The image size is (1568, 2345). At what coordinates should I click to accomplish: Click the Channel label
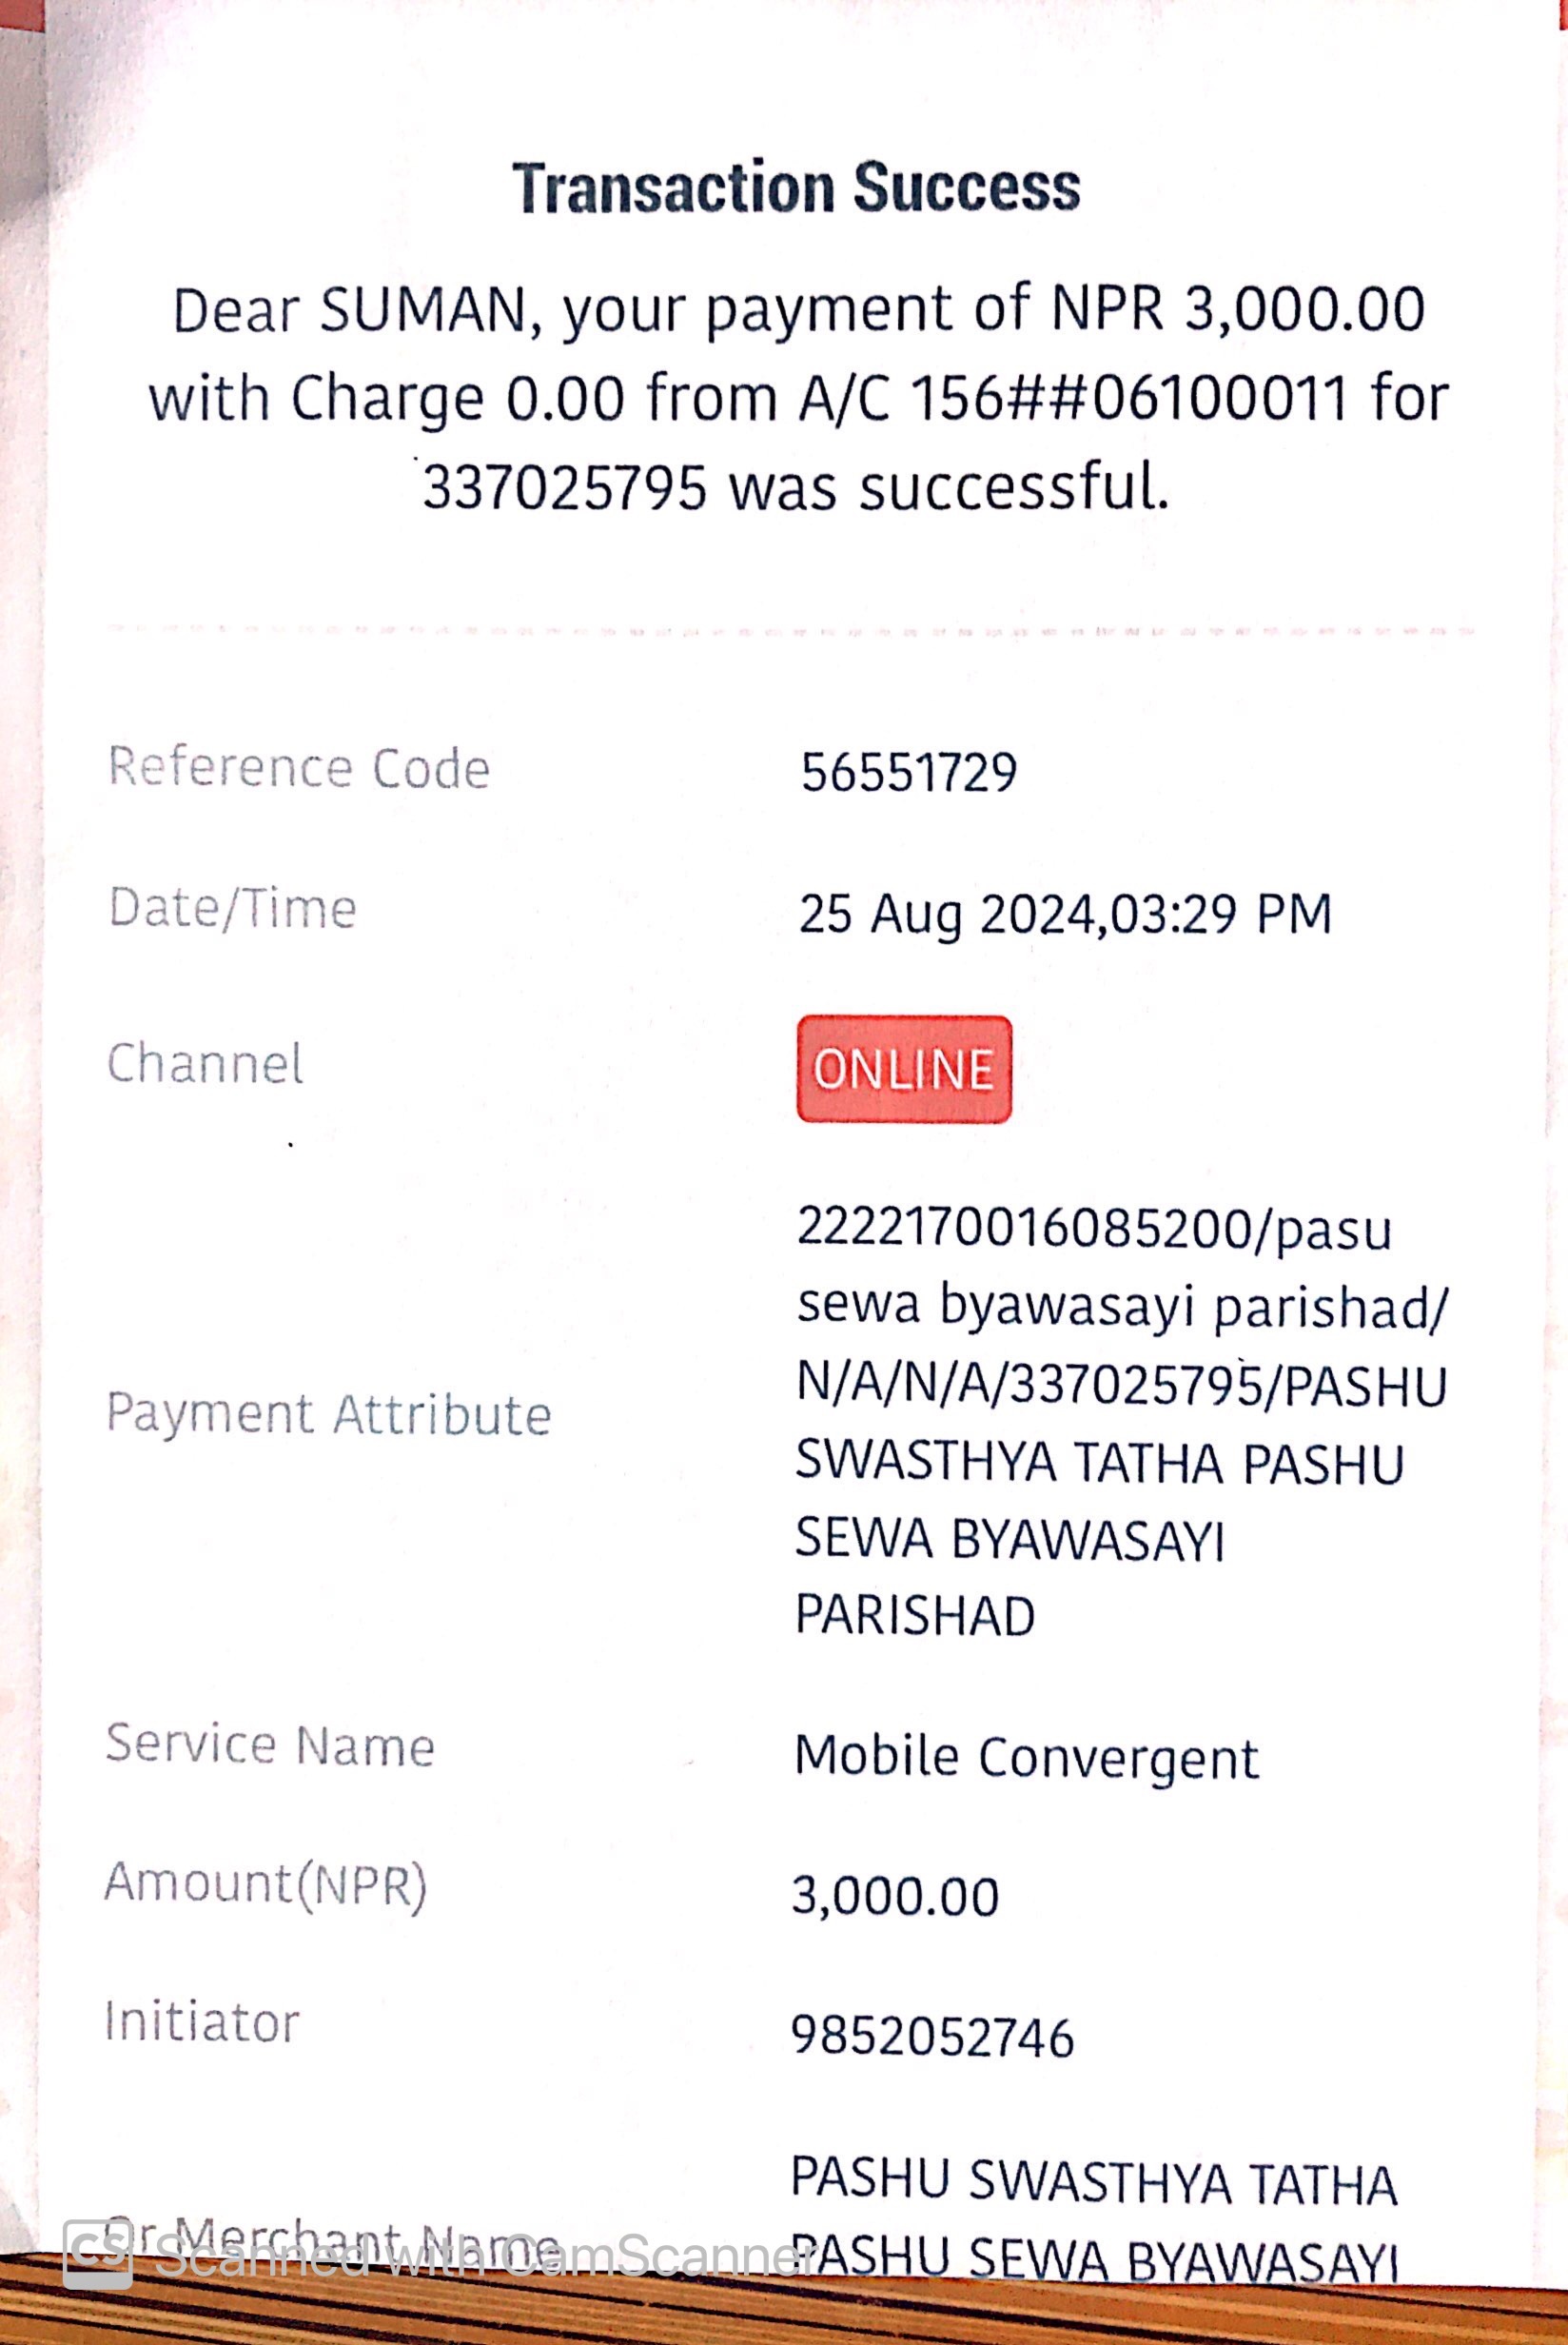pos(204,1063)
